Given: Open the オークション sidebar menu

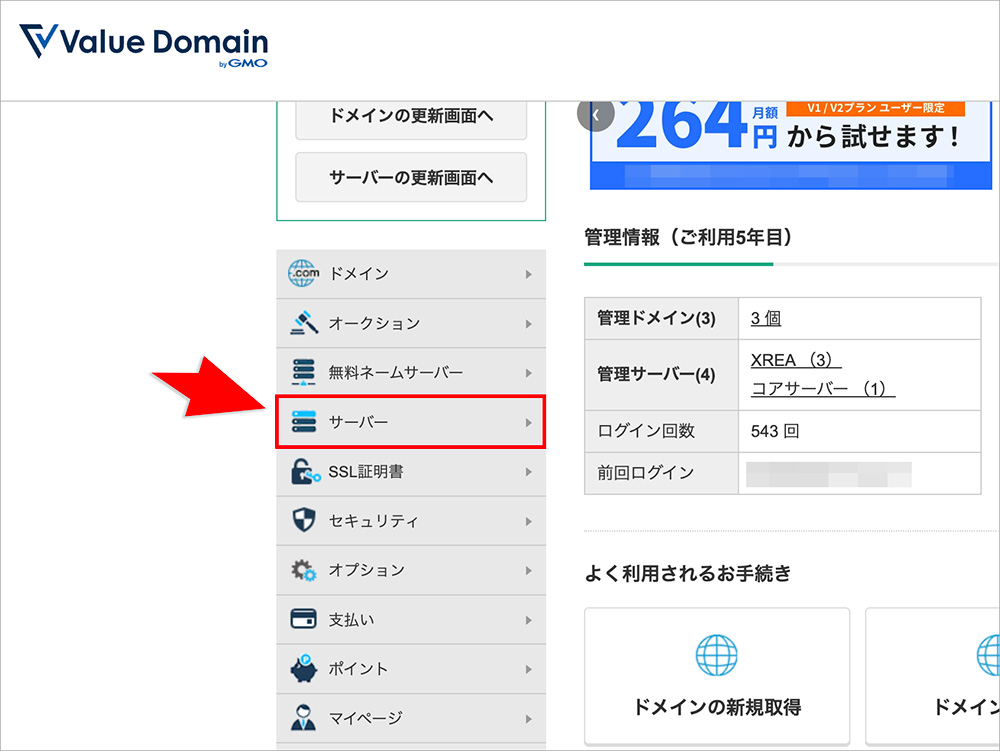Looking at the screenshot, I should coord(411,323).
